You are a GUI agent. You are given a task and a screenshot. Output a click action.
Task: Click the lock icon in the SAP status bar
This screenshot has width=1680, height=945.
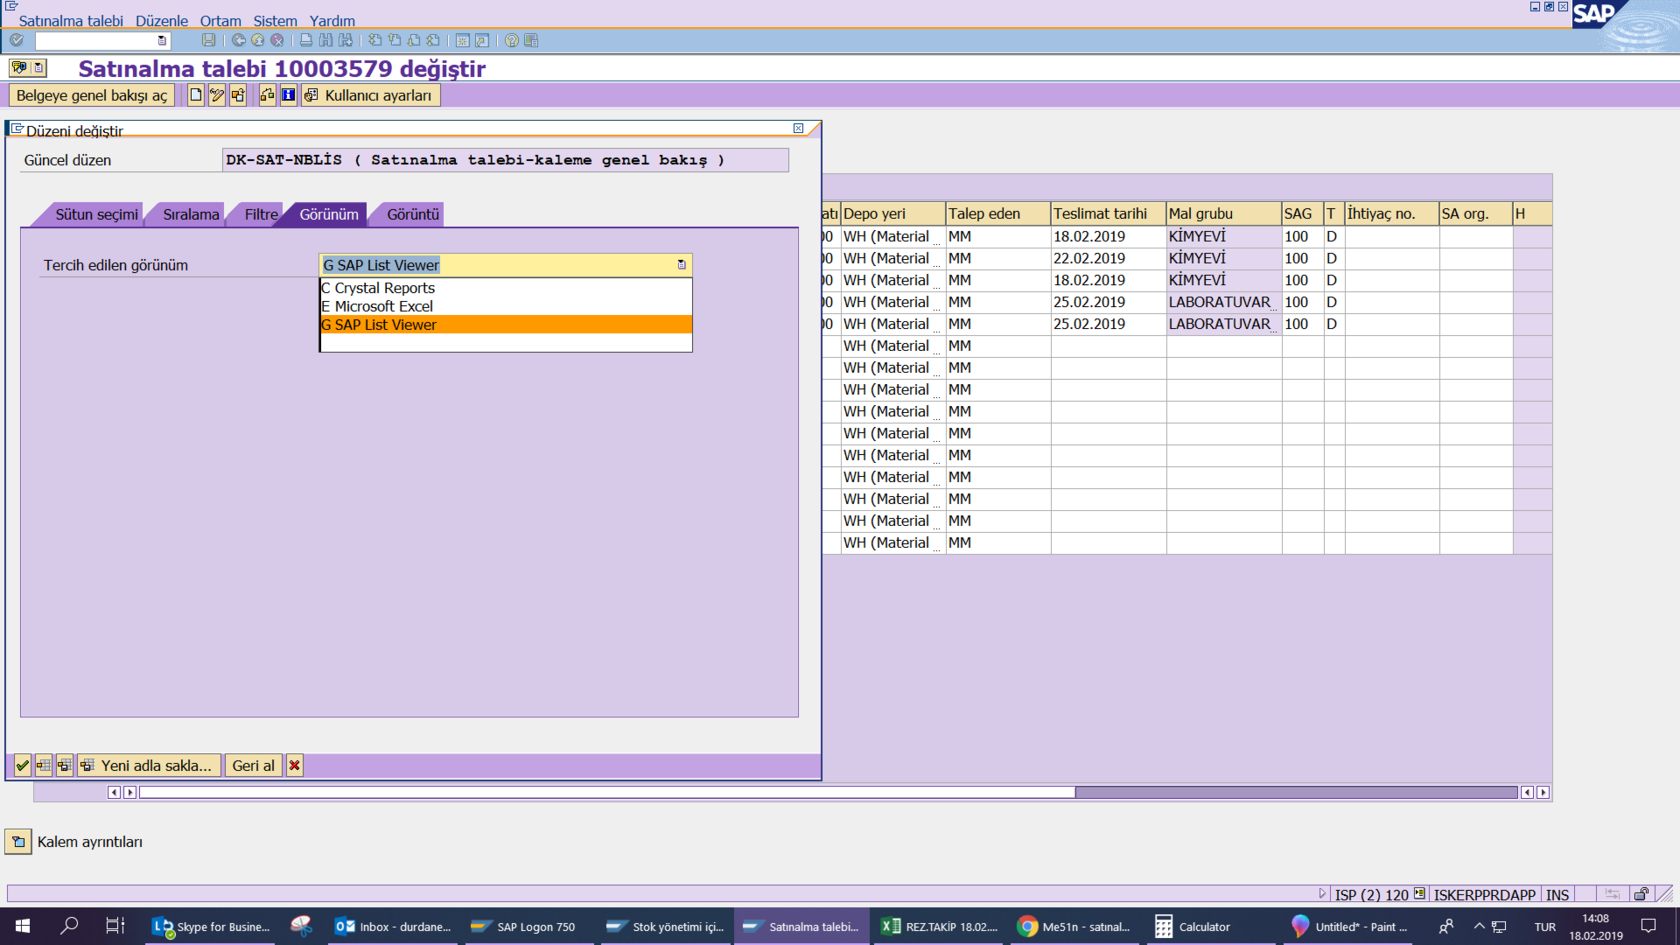[1640, 894]
